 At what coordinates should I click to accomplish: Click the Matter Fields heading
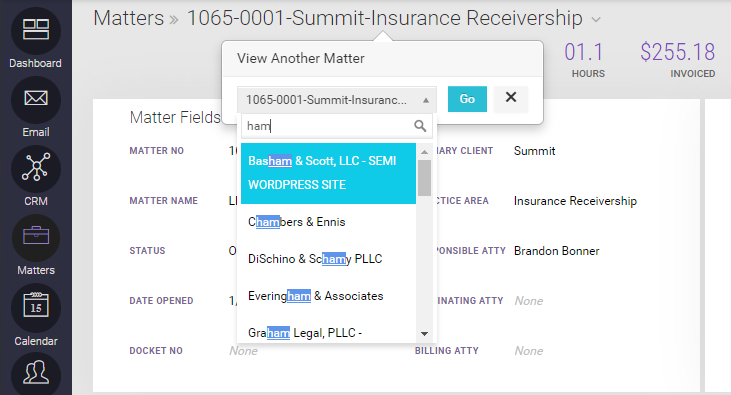175,117
